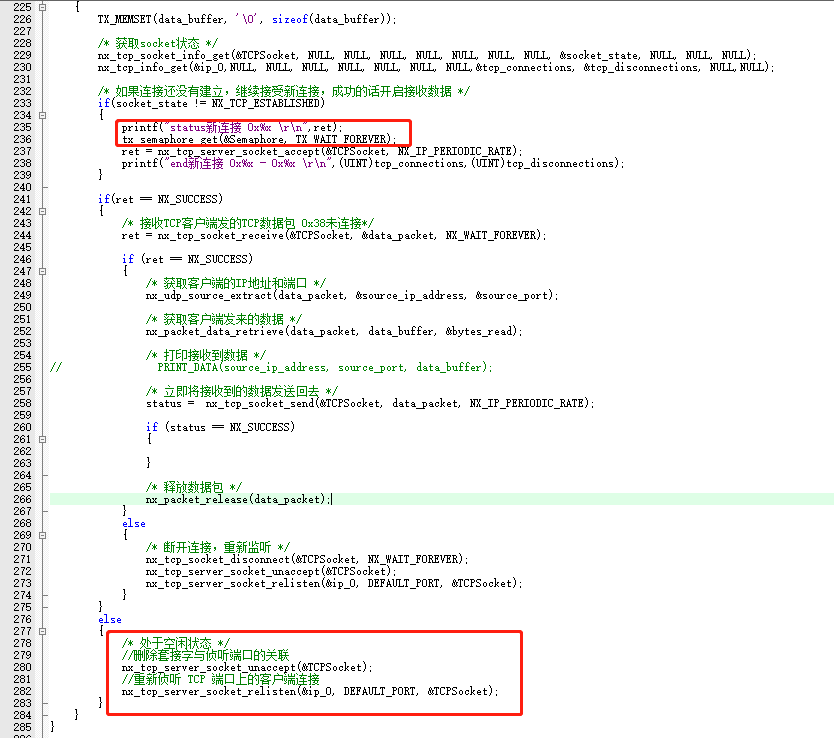
Task: Collapse the fold marker at line 225
Action: (x=42, y=7)
